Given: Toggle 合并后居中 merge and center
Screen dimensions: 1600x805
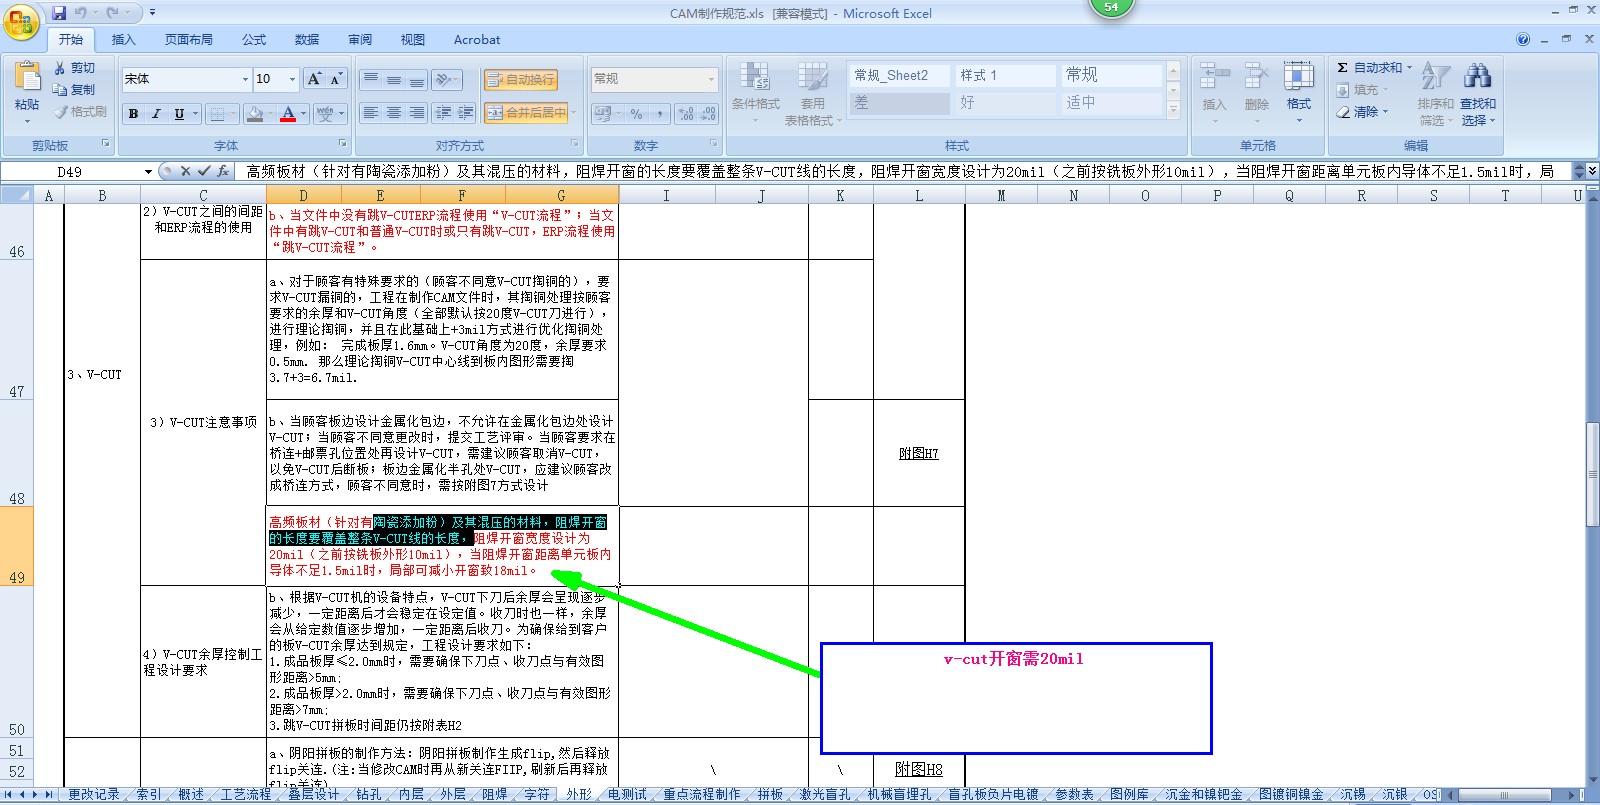Looking at the screenshot, I should click(526, 113).
